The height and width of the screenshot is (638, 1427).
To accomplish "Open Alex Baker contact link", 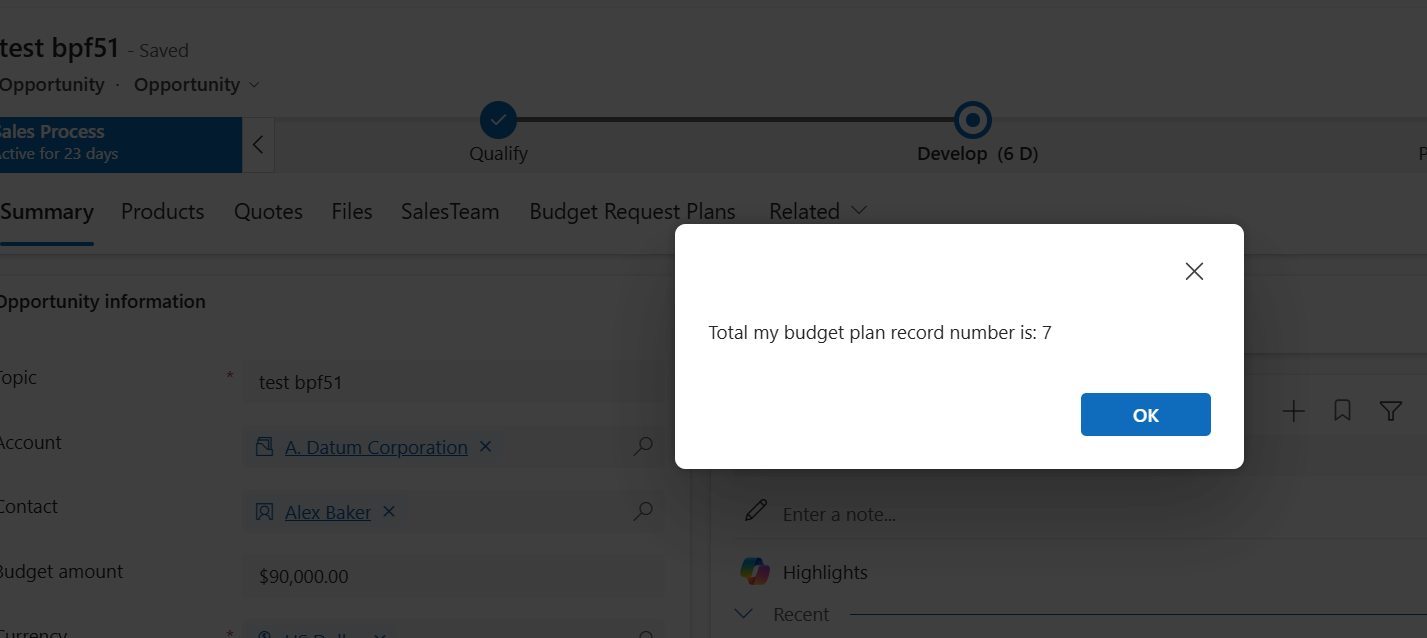I will click(x=328, y=512).
